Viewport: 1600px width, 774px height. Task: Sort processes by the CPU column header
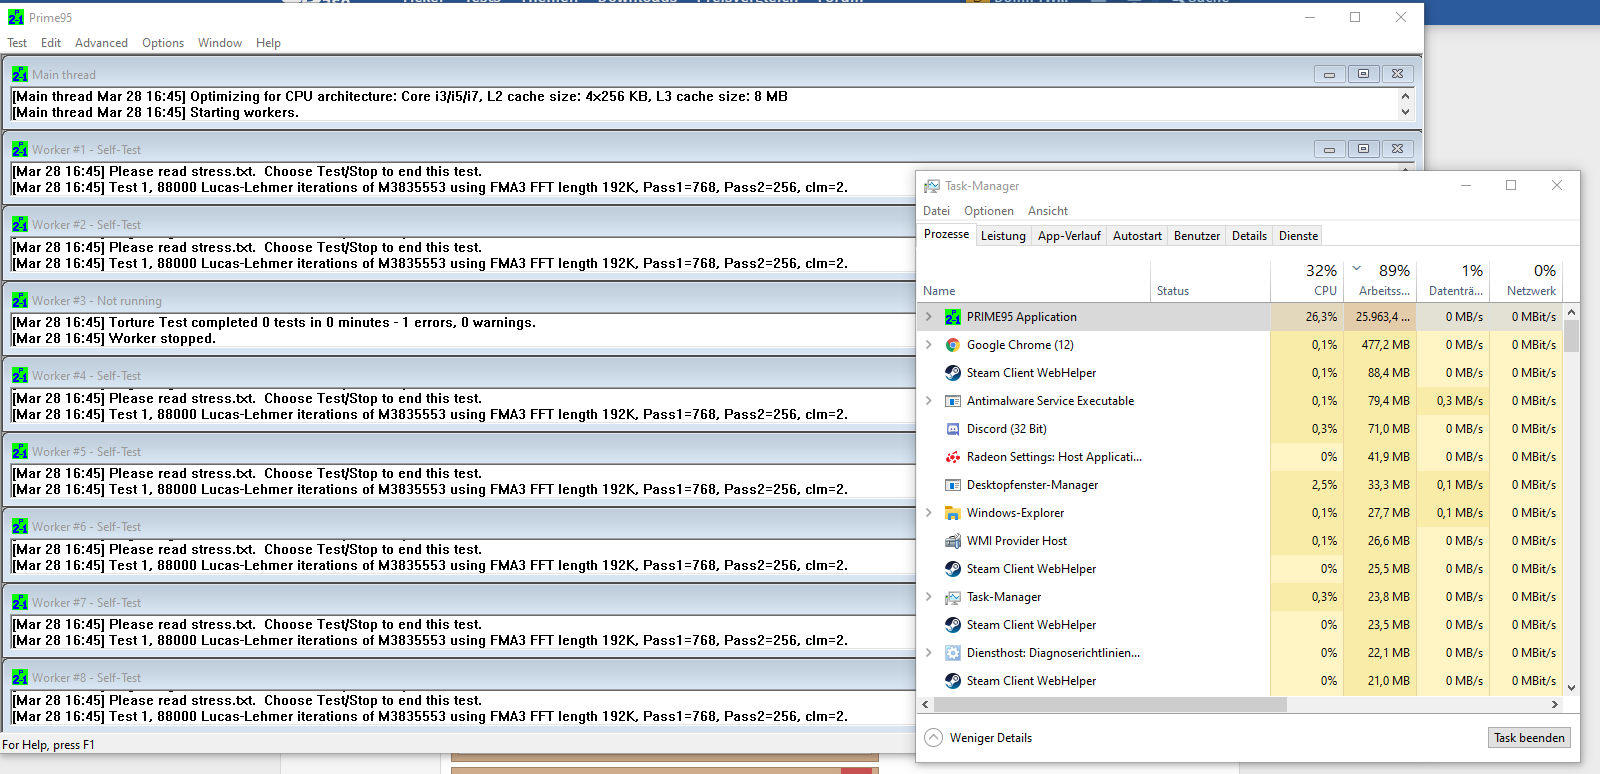click(1306, 280)
